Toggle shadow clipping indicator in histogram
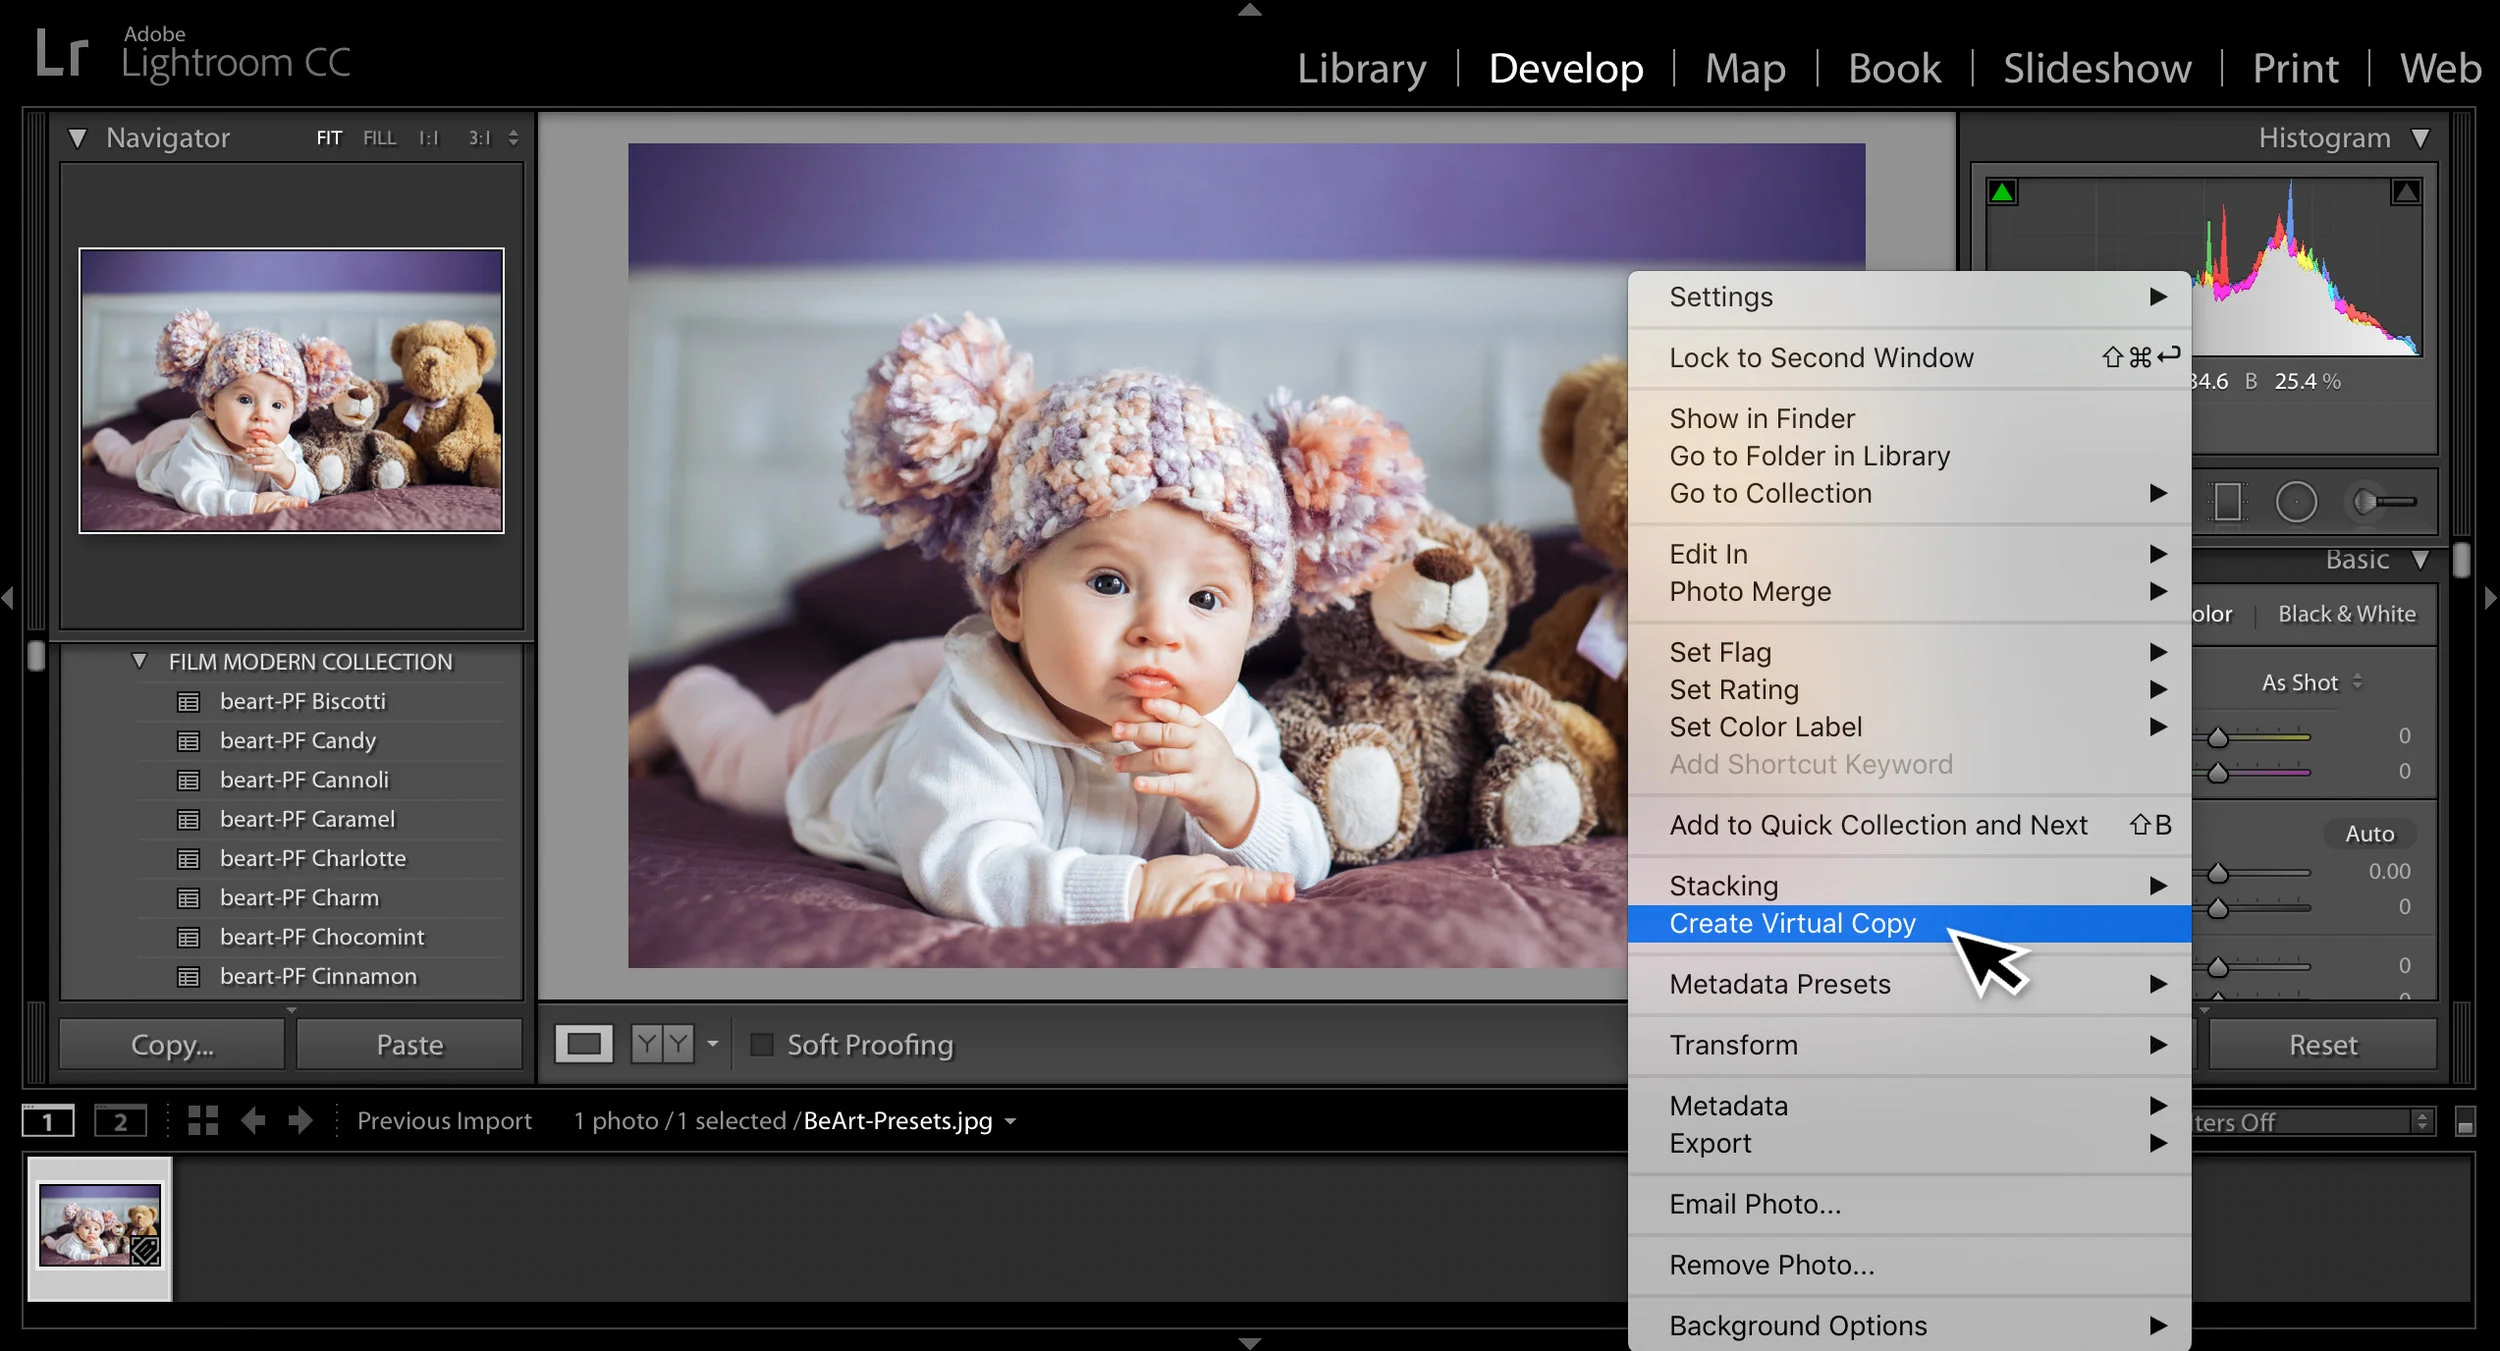2500x1351 pixels. click(2002, 192)
